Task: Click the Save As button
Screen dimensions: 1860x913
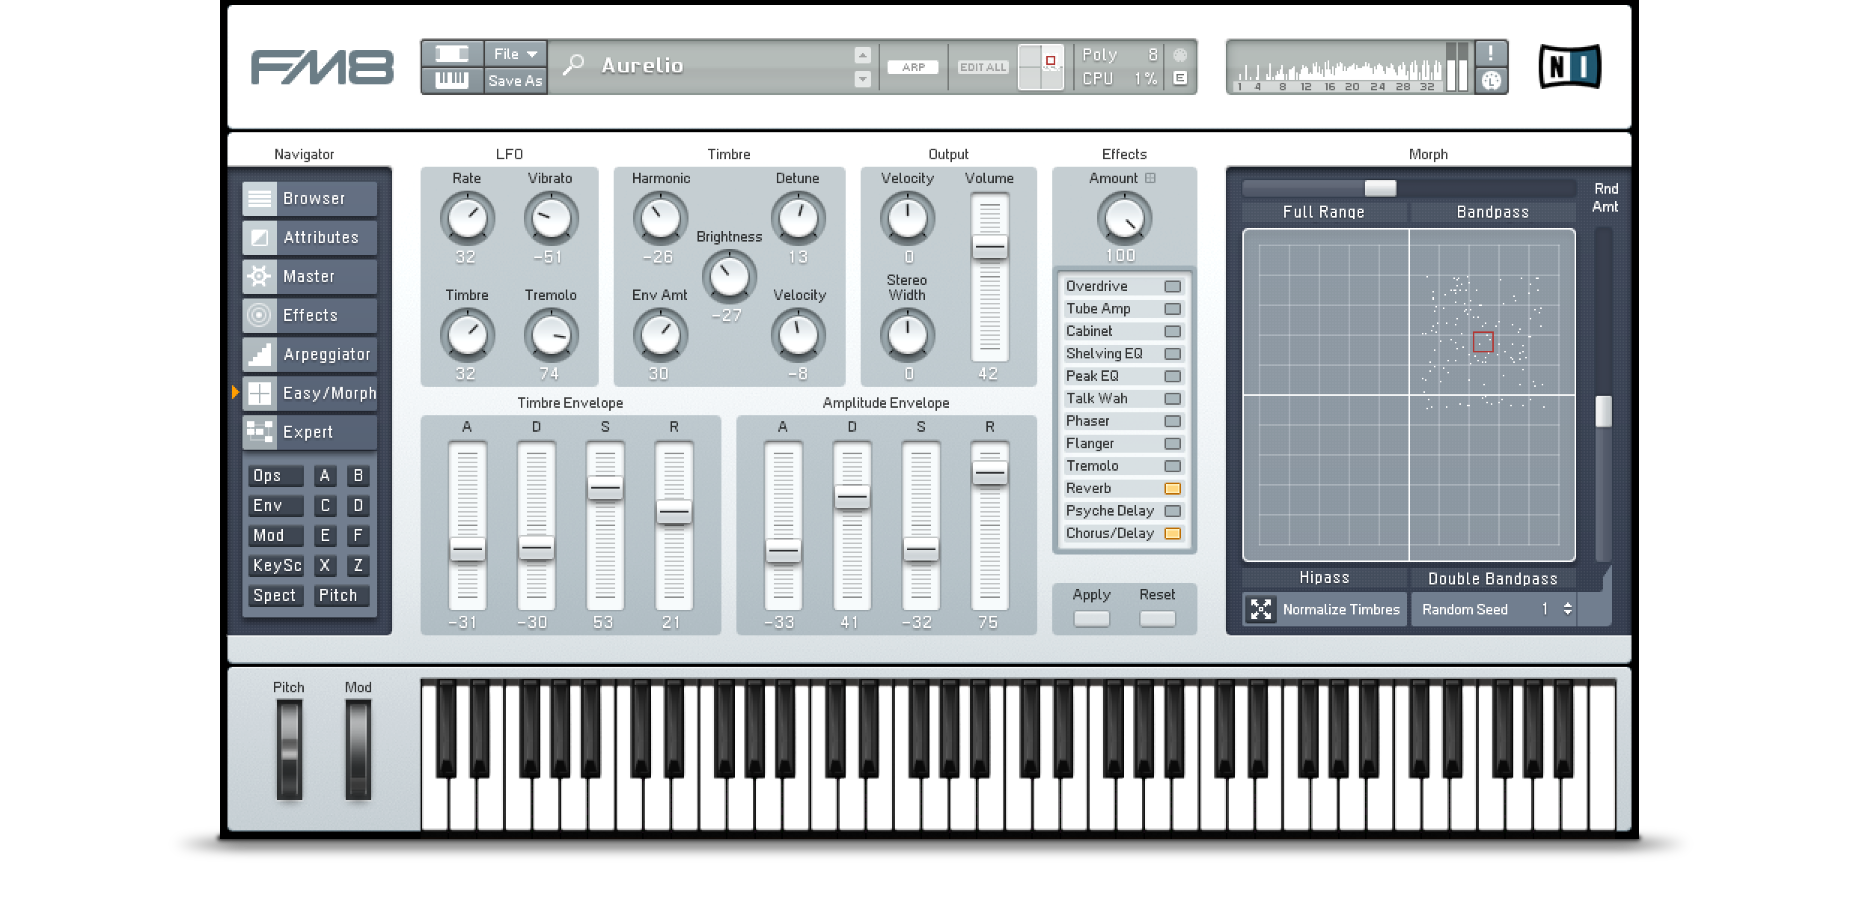Action: [515, 81]
